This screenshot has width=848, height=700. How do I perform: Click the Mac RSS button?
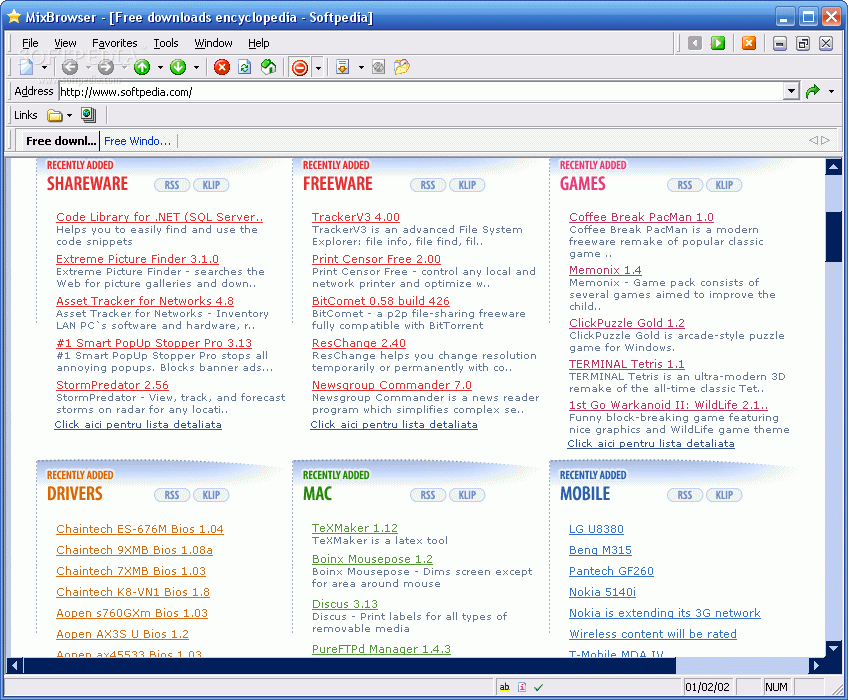[x=428, y=495]
